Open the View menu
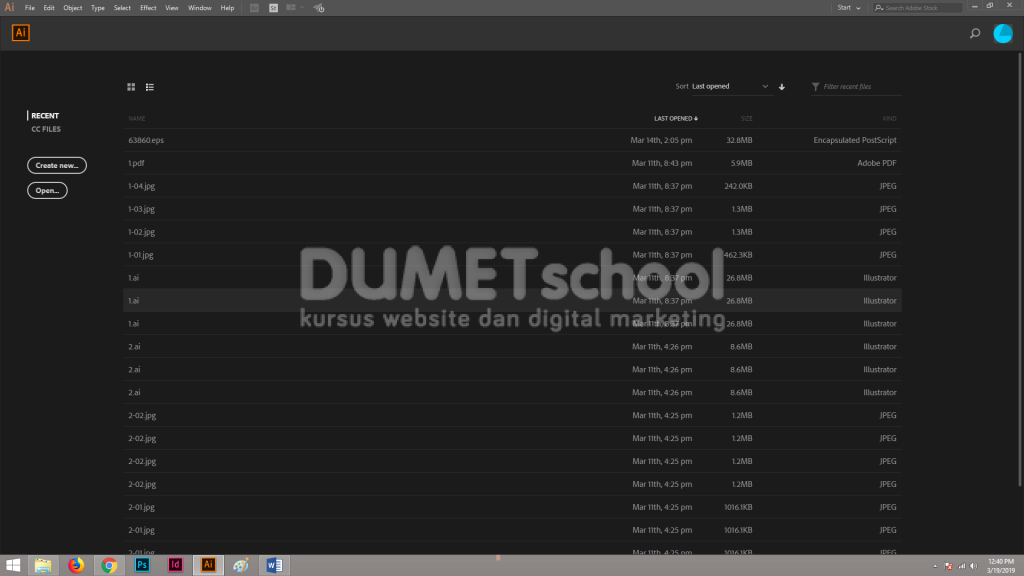1024x576 pixels. (172, 8)
